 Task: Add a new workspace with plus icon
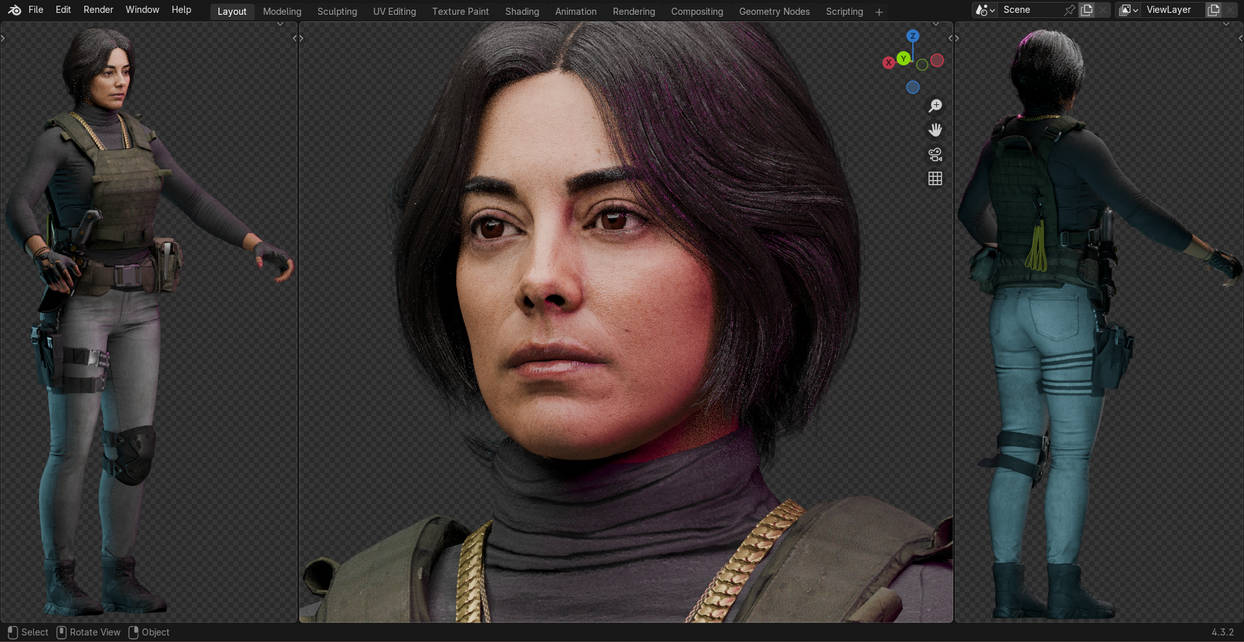point(879,11)
